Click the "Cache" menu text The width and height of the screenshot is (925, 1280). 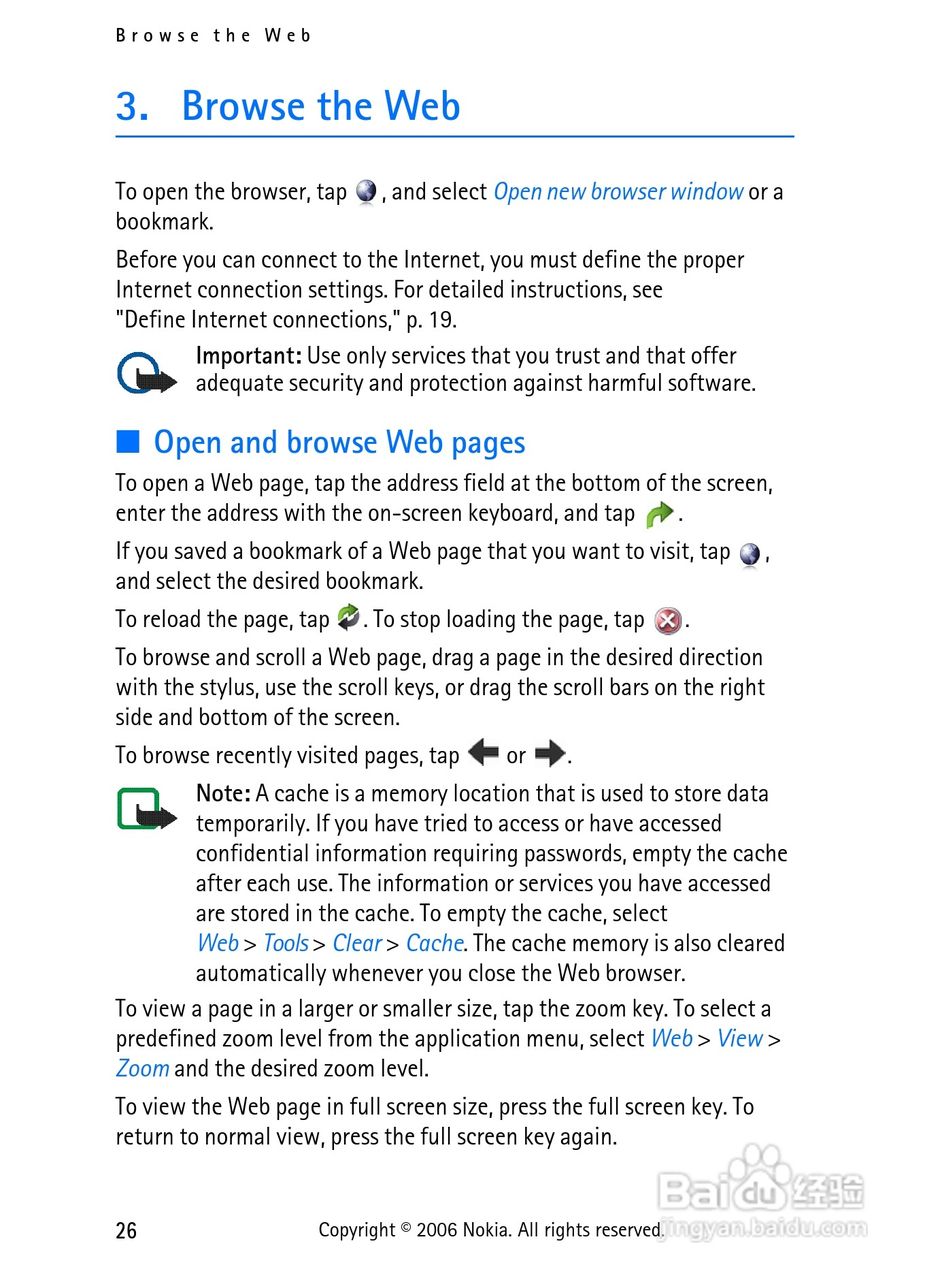[434, 943]
